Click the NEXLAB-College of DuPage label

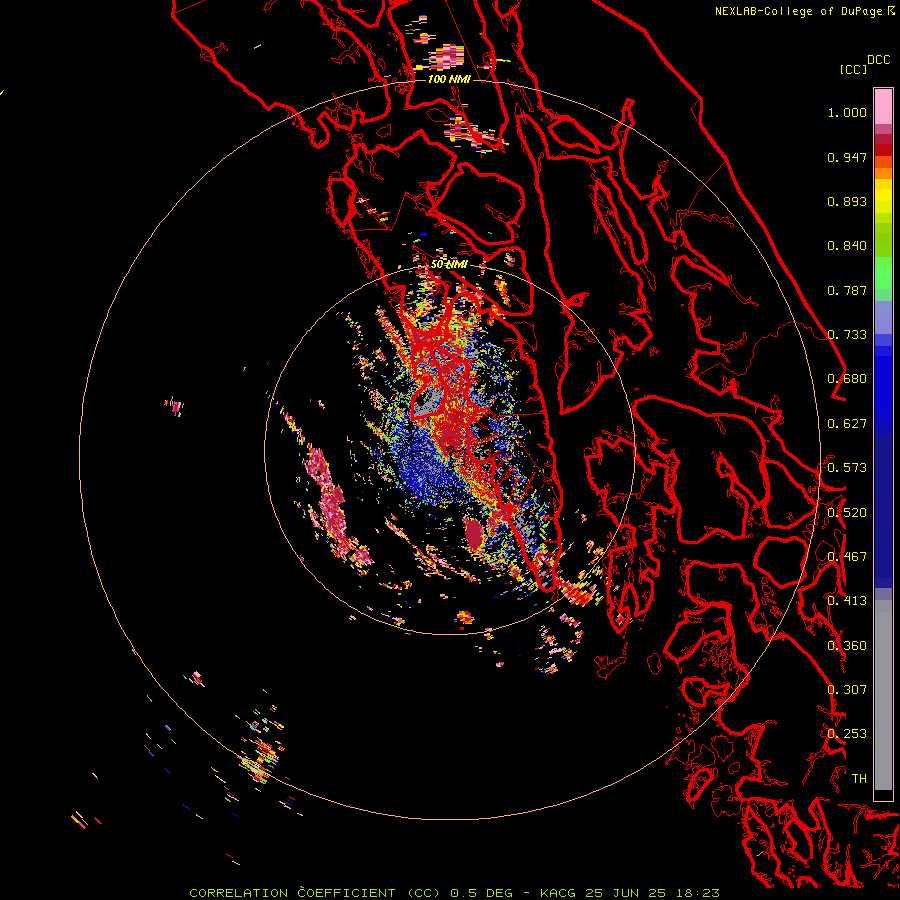tap(798, 11)
